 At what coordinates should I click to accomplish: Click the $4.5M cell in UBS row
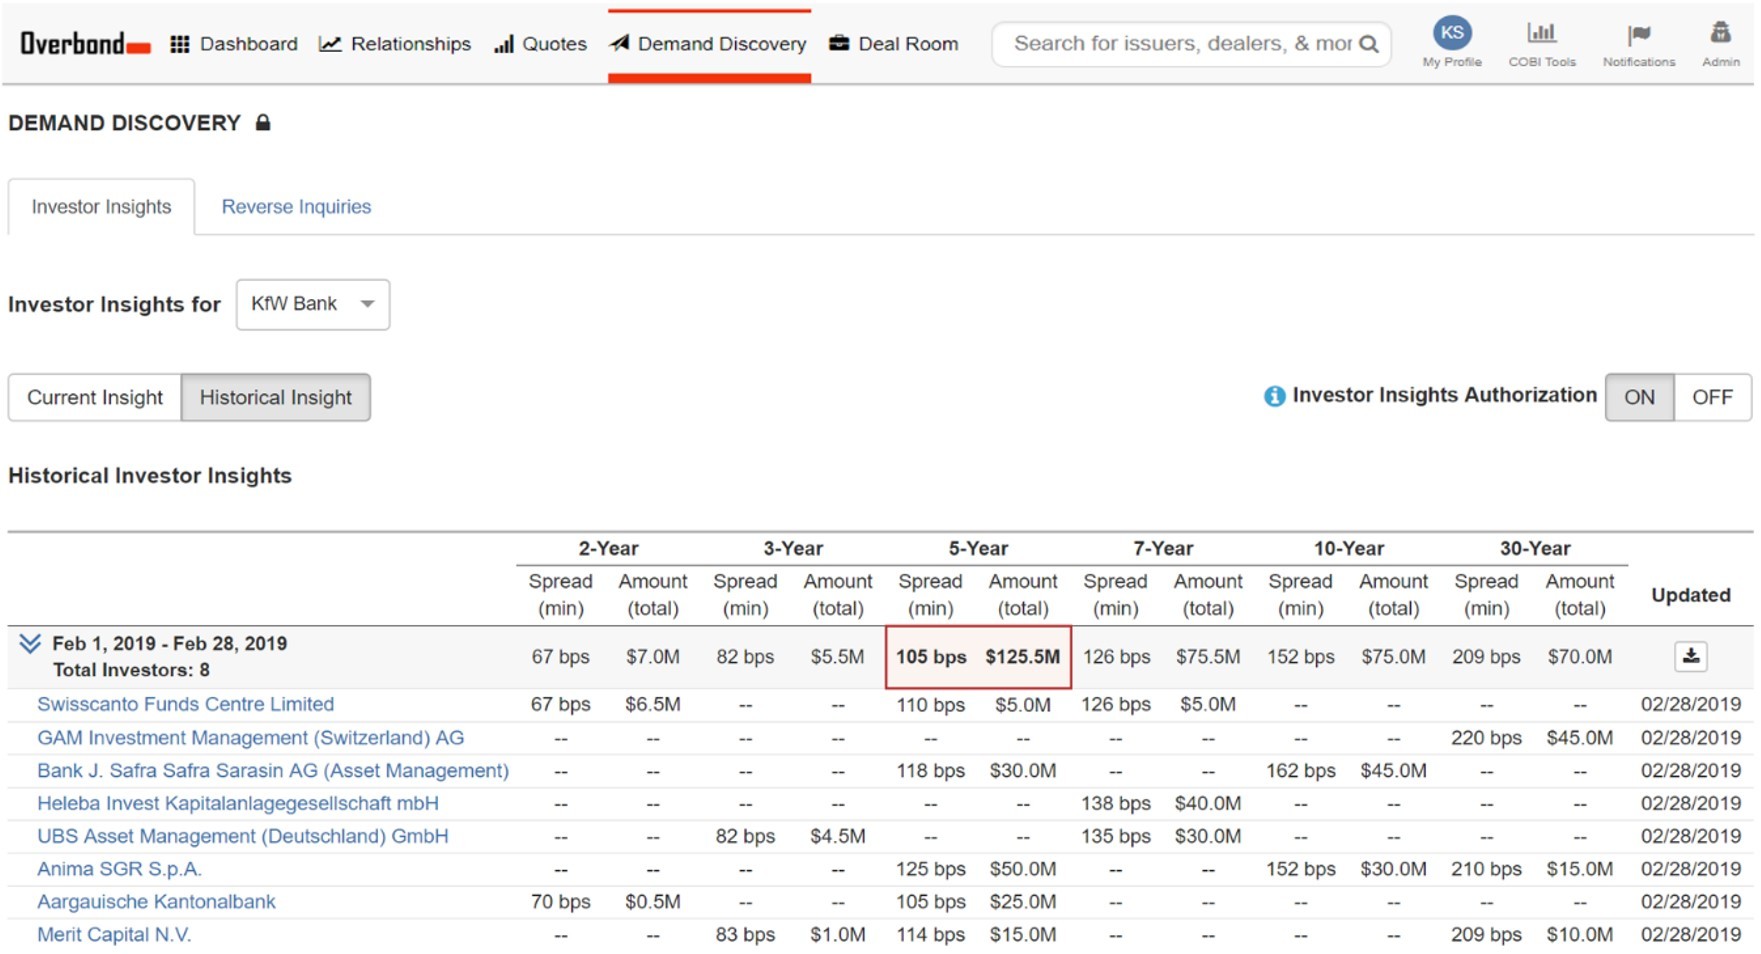[838, 836]
